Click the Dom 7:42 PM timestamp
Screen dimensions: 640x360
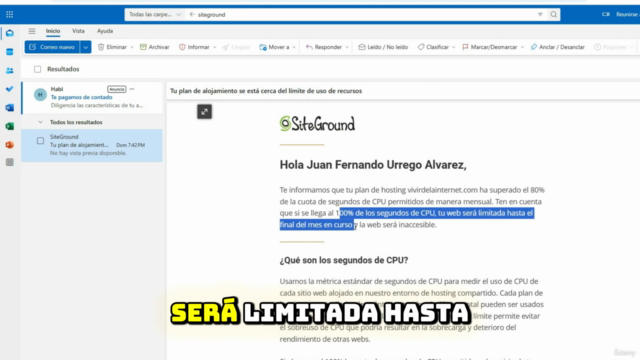131,145
